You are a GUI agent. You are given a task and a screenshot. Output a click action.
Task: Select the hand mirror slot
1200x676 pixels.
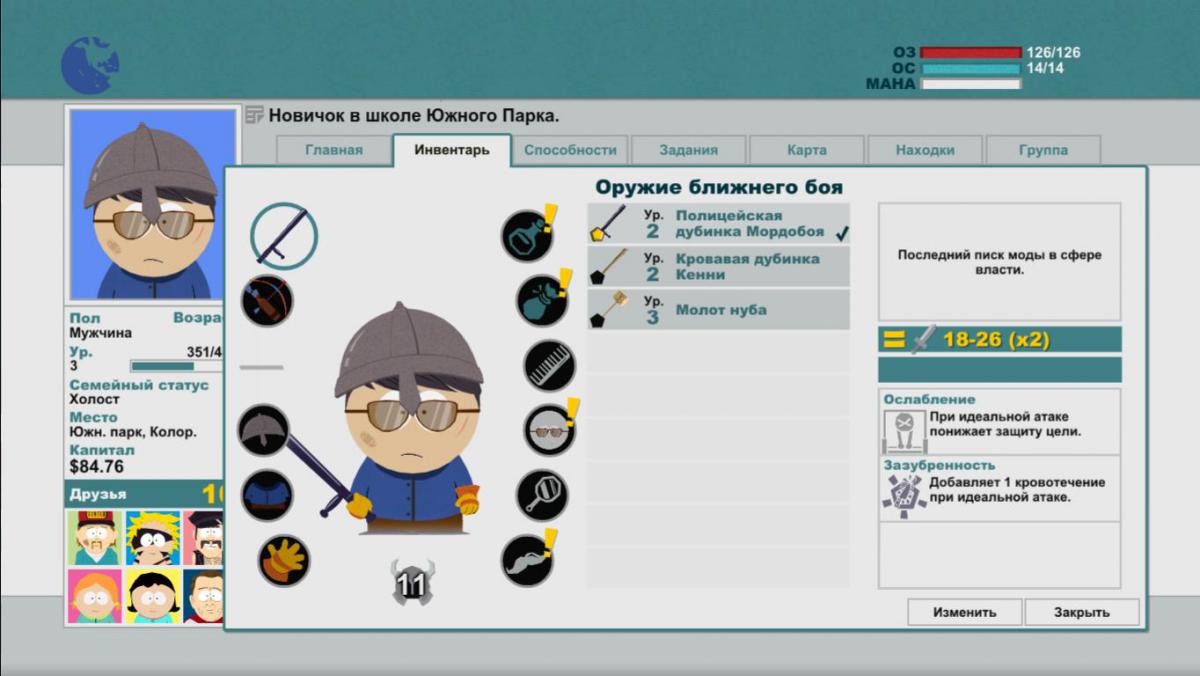coord(542,495)
